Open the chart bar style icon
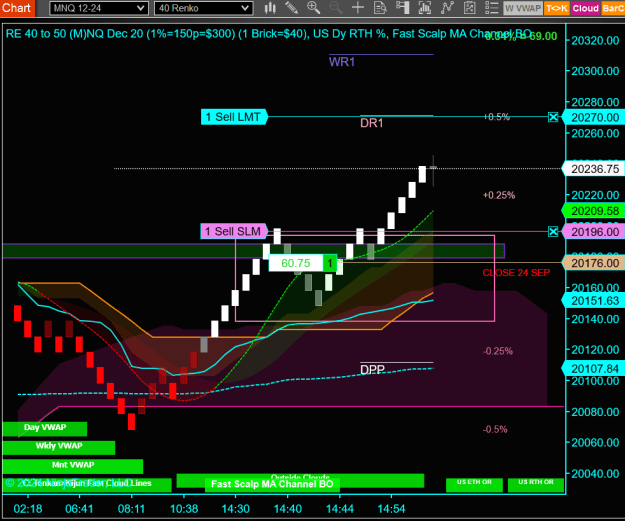 tap(270, 8)
